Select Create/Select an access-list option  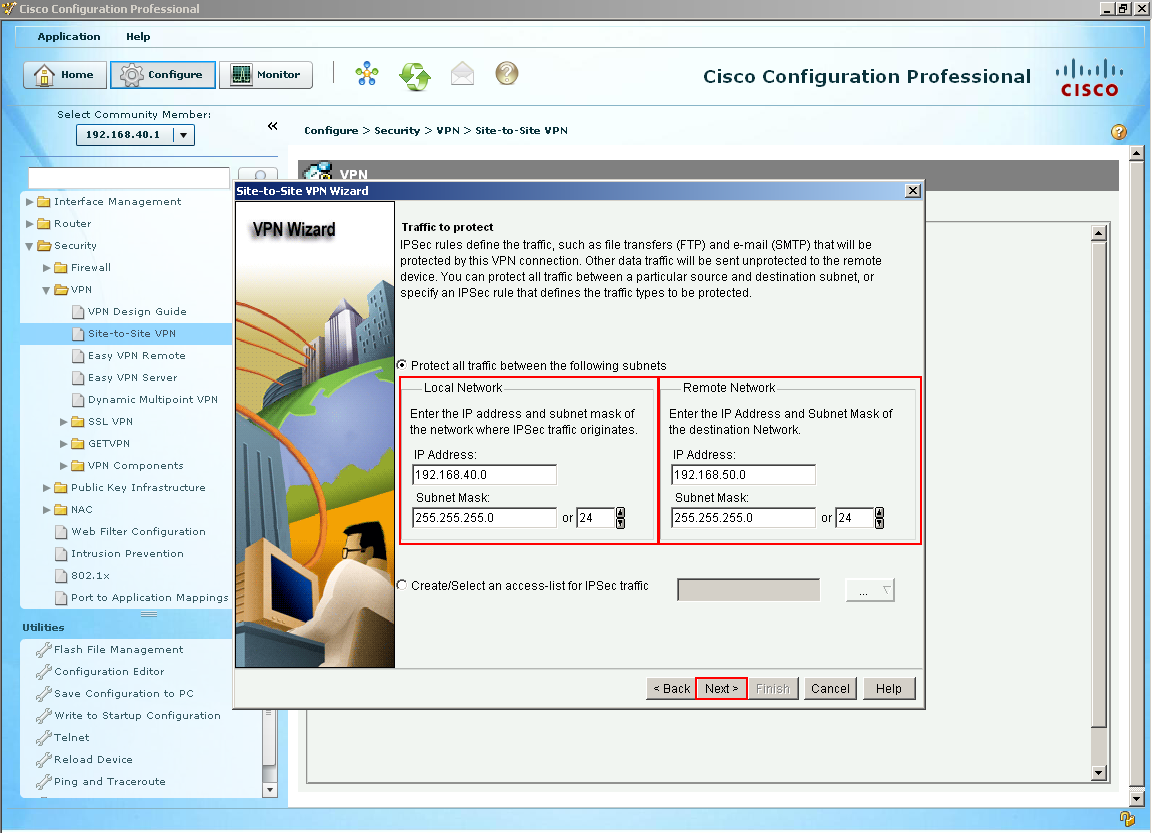(x=402, y=585)
